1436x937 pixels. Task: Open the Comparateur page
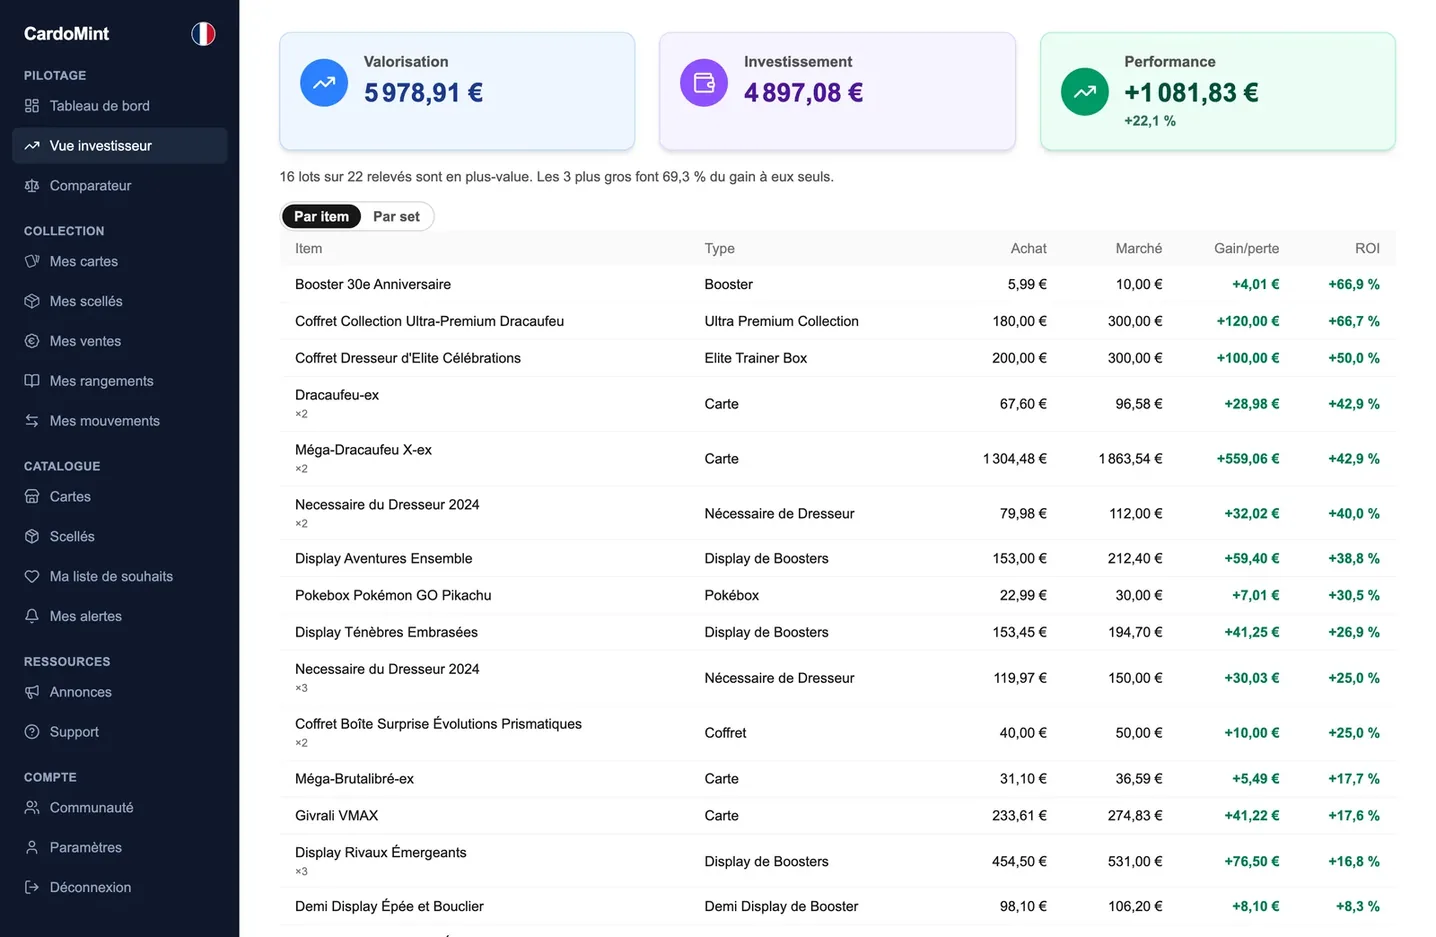pos(120,186)
